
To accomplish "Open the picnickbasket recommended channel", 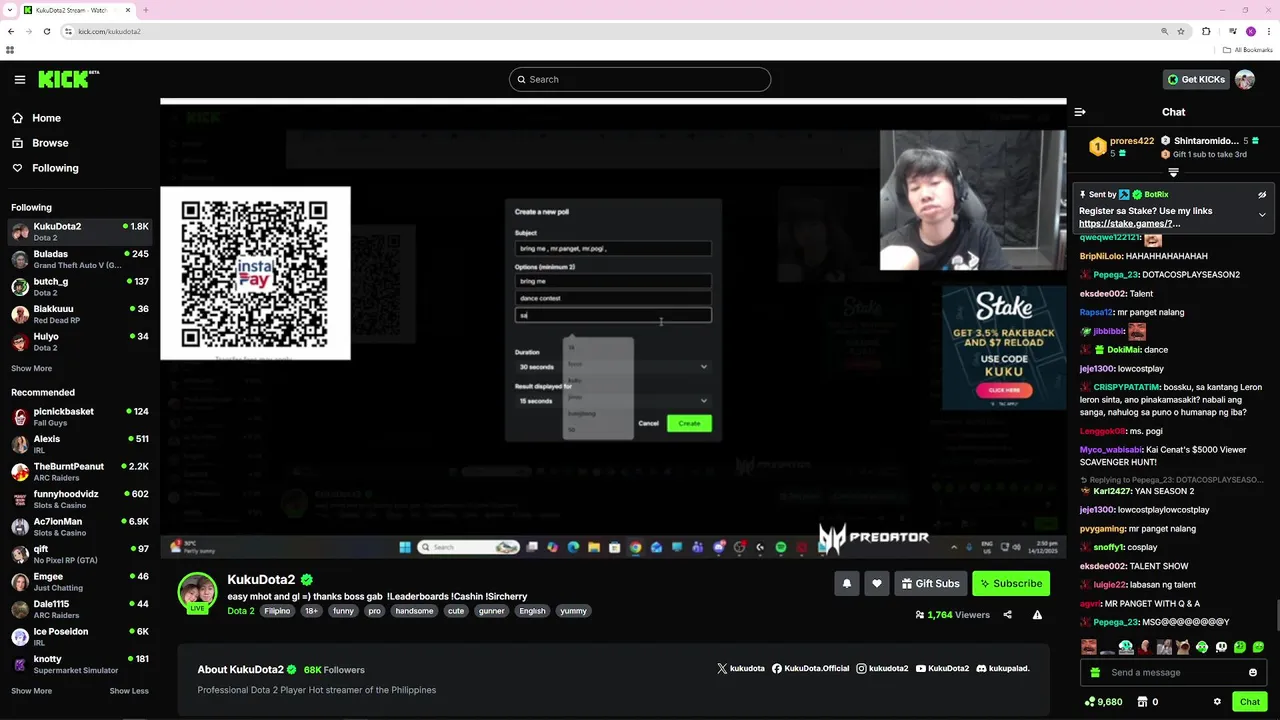I will 80,417.
